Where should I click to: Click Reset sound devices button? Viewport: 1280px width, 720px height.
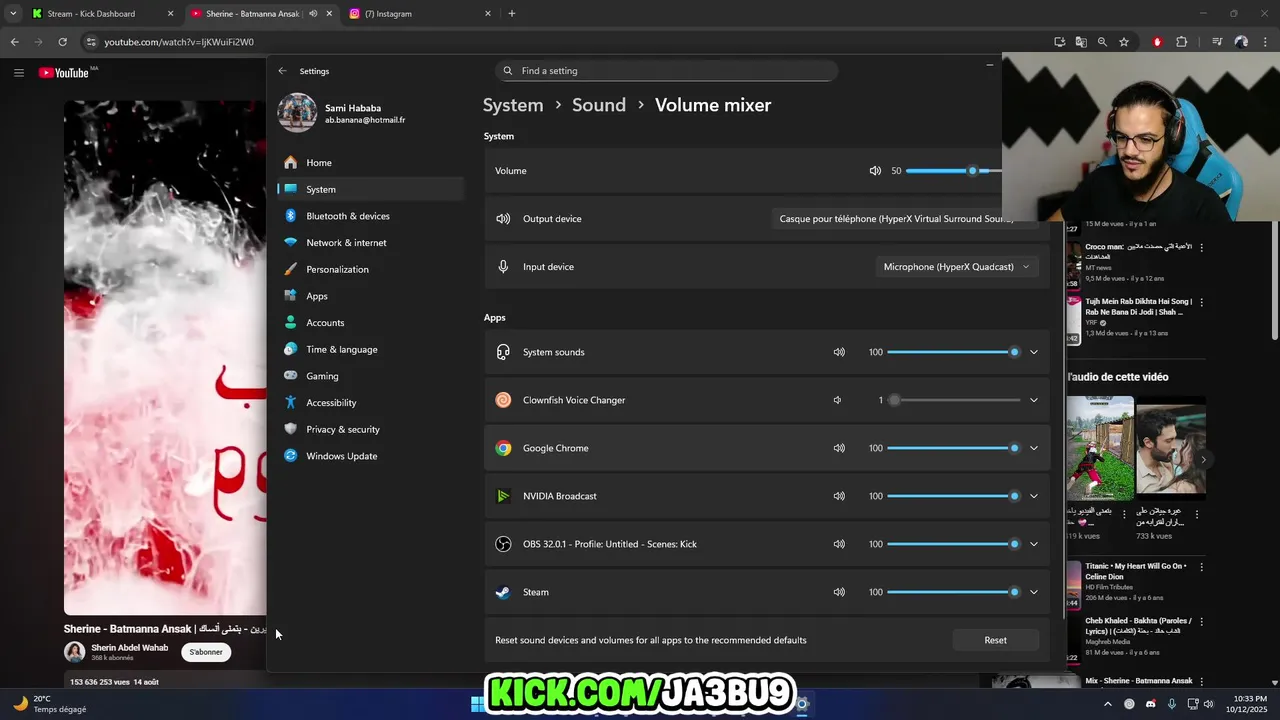coord(995,640)
